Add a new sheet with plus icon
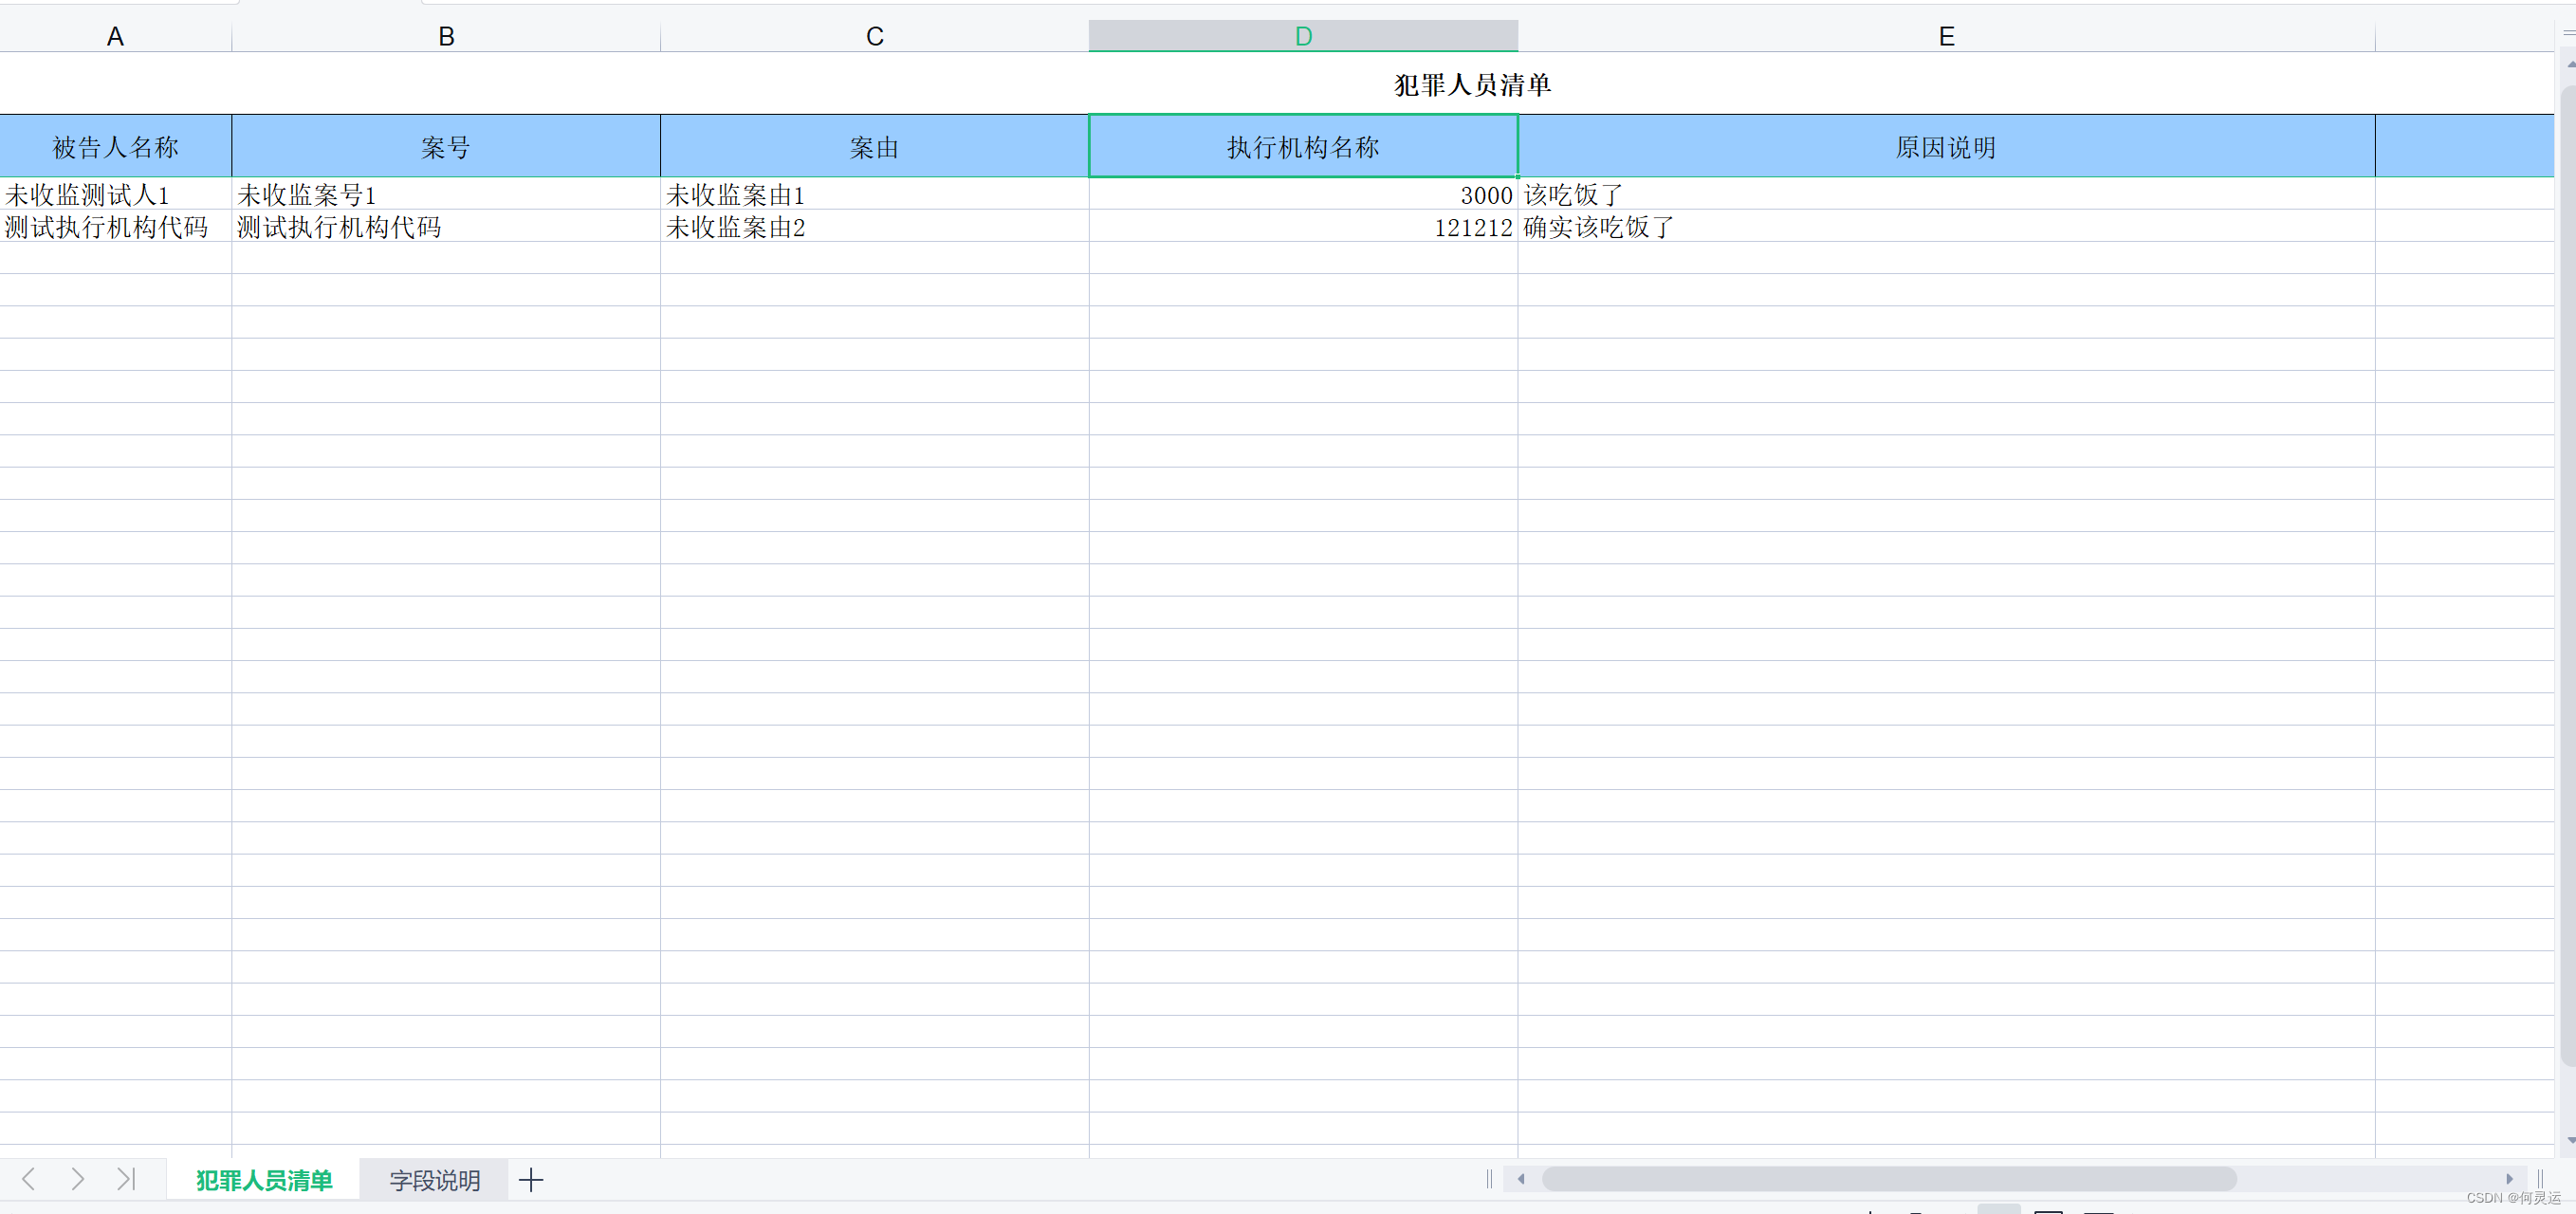 [531, 1180]
